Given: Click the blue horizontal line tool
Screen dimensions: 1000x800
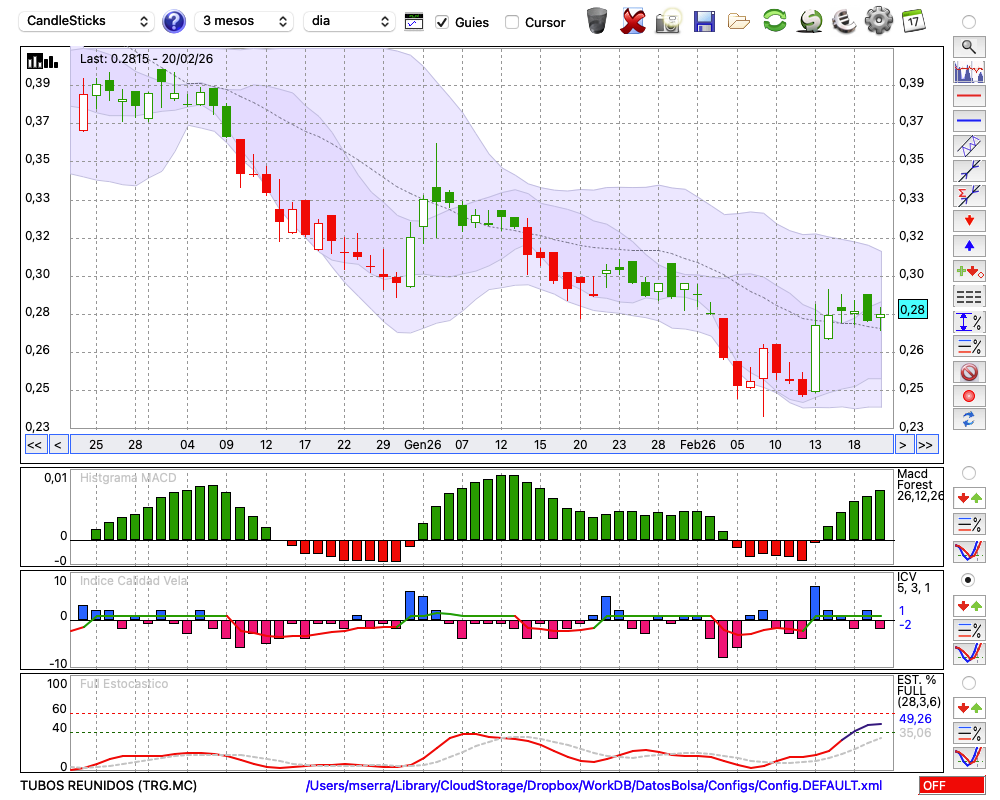Looking at the screenshot, I should (x=969, y=121).
